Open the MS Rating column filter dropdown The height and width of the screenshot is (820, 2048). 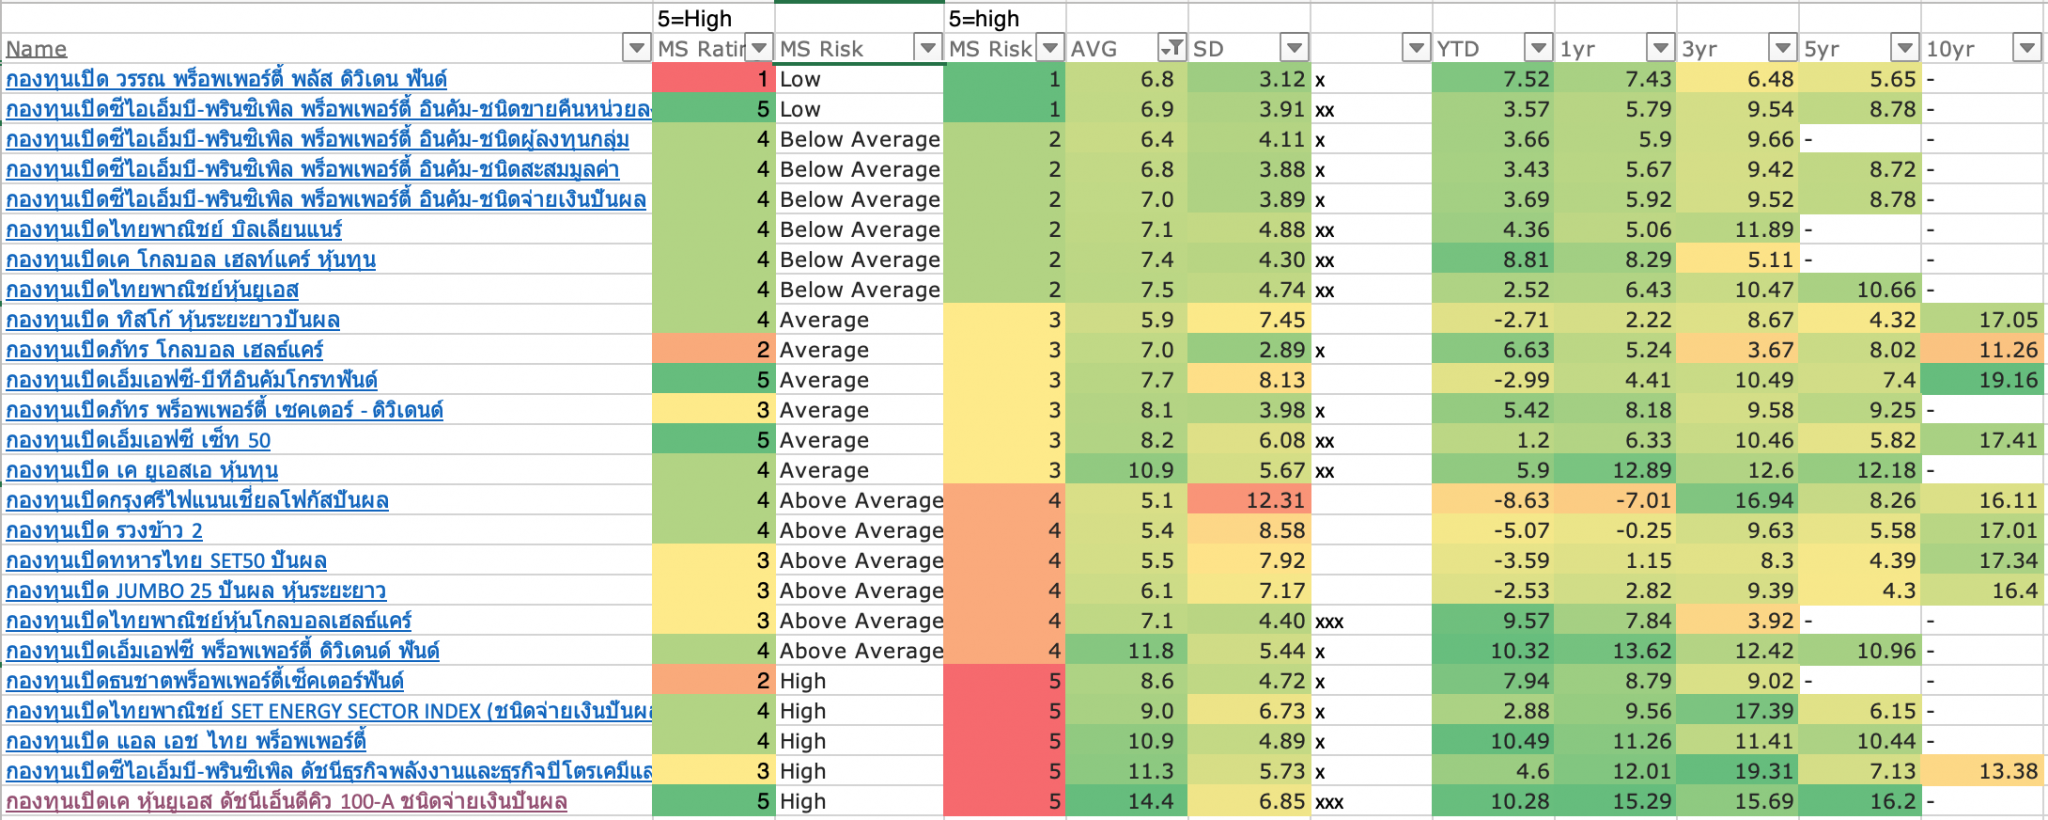[x=760, y=48]
